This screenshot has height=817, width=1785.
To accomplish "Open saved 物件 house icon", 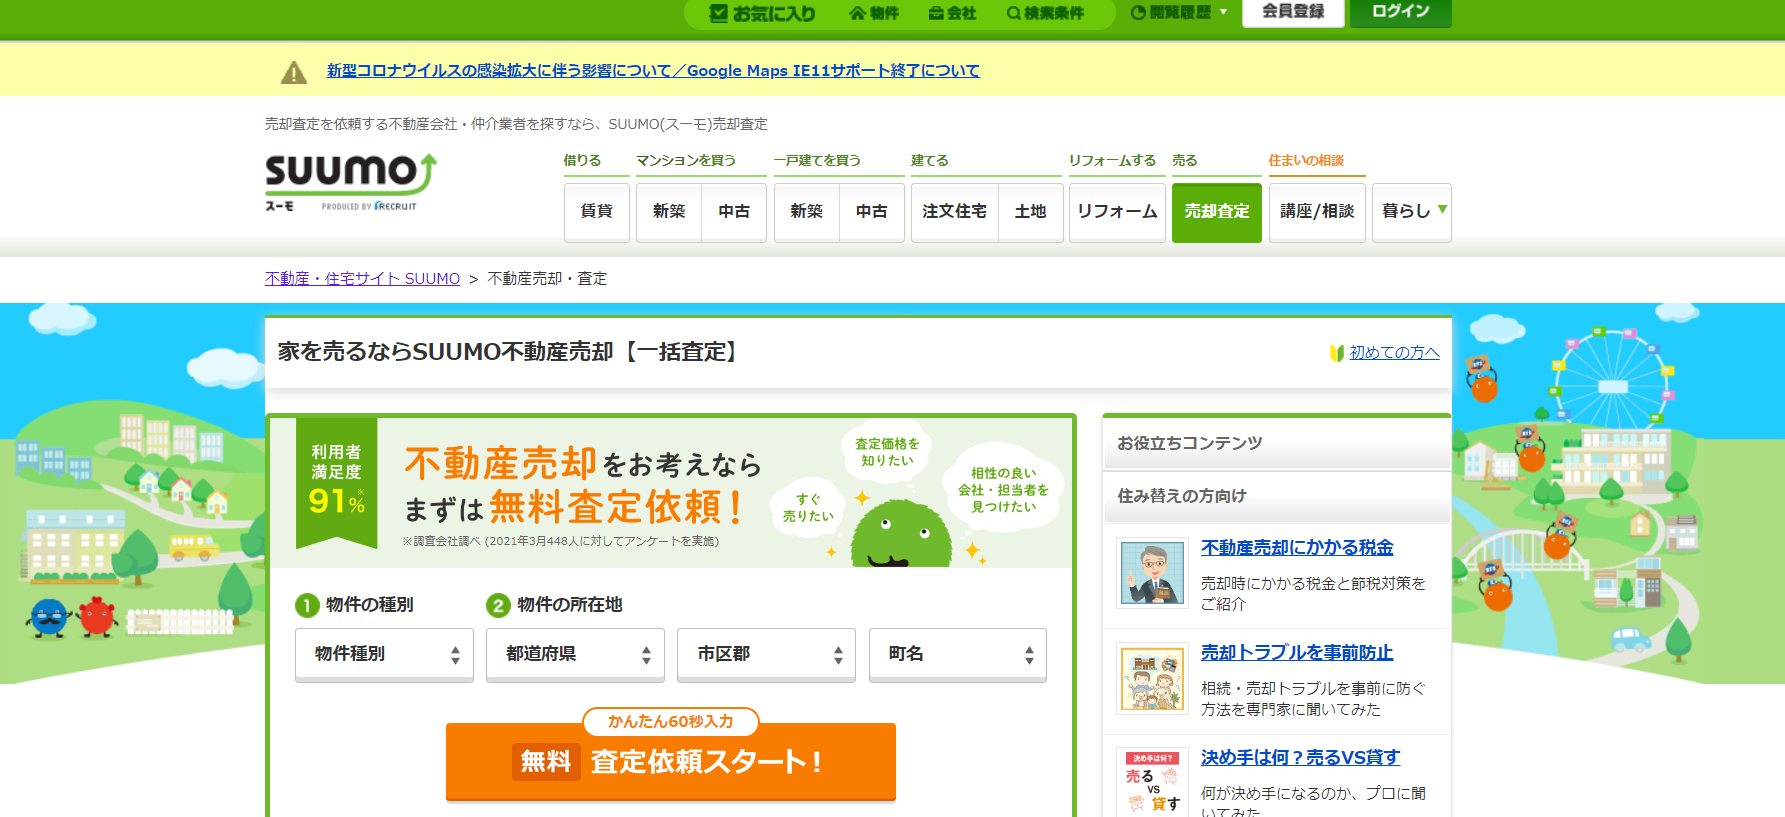I will (874, 13).
